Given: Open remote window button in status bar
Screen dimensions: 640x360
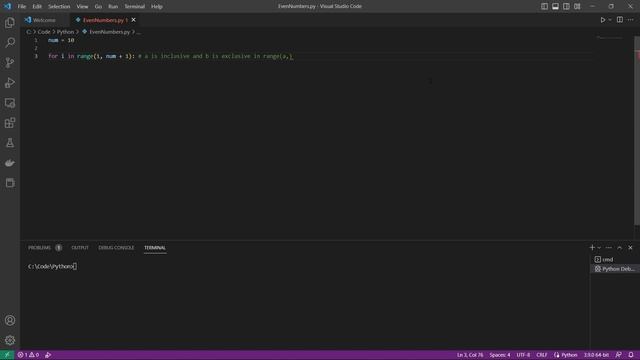Looking at the screenshot, I should pyautogui.click(x=7, y=355).
